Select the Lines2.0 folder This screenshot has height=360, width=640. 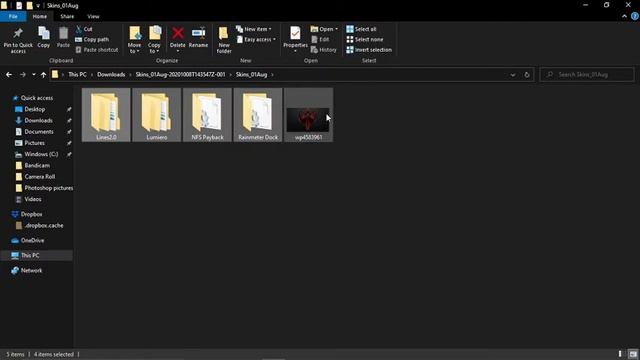tap(106, 115)
